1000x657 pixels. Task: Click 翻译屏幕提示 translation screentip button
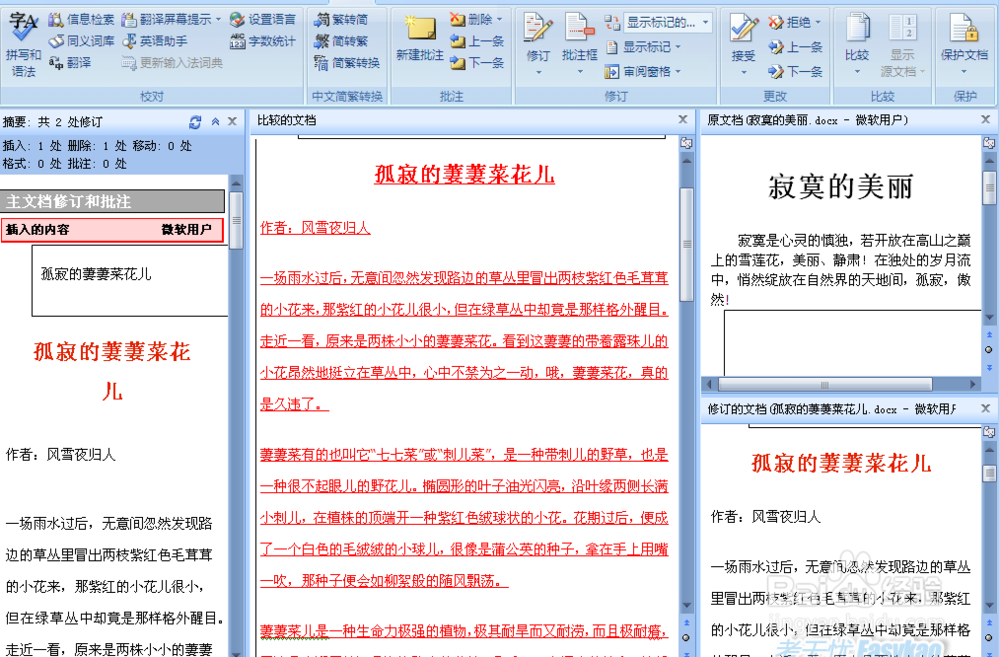coord(166,20)
